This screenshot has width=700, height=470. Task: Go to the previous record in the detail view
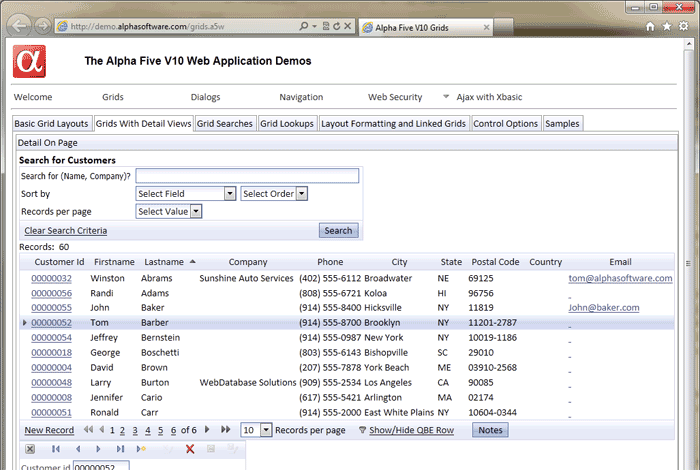(x=78, y=449)
